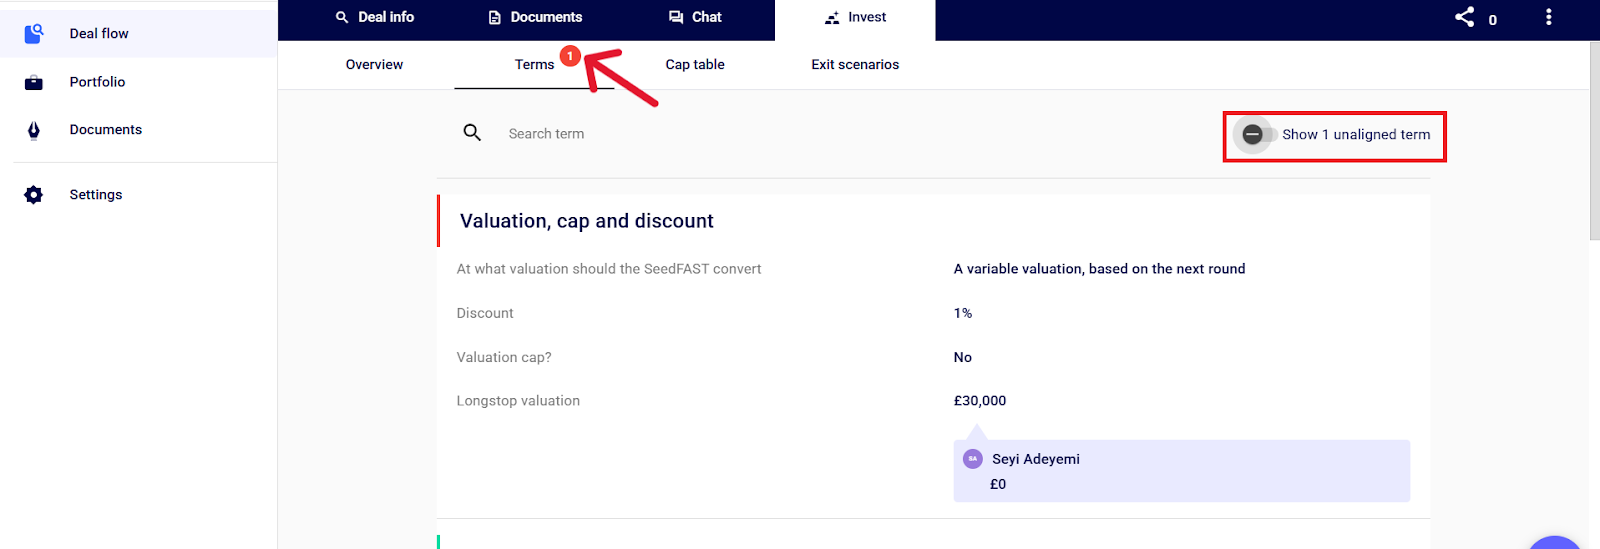Click the search magnifier icon by Search term
Image resolution: width=1600 pixels, height=549 pixels.
472,133
